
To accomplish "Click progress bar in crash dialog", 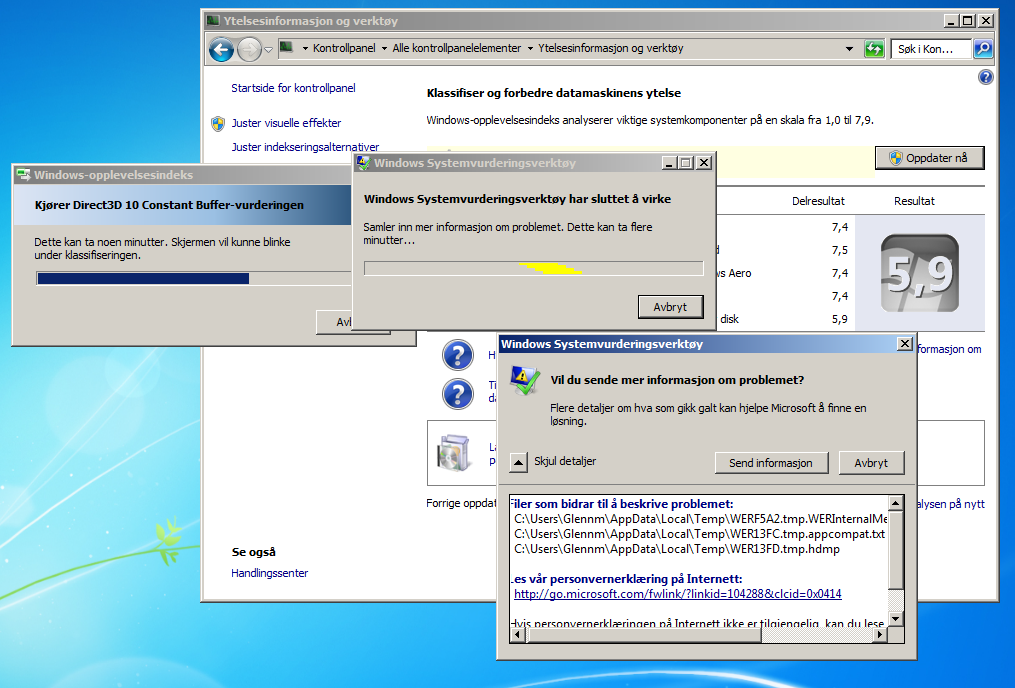I will (533, 268).
